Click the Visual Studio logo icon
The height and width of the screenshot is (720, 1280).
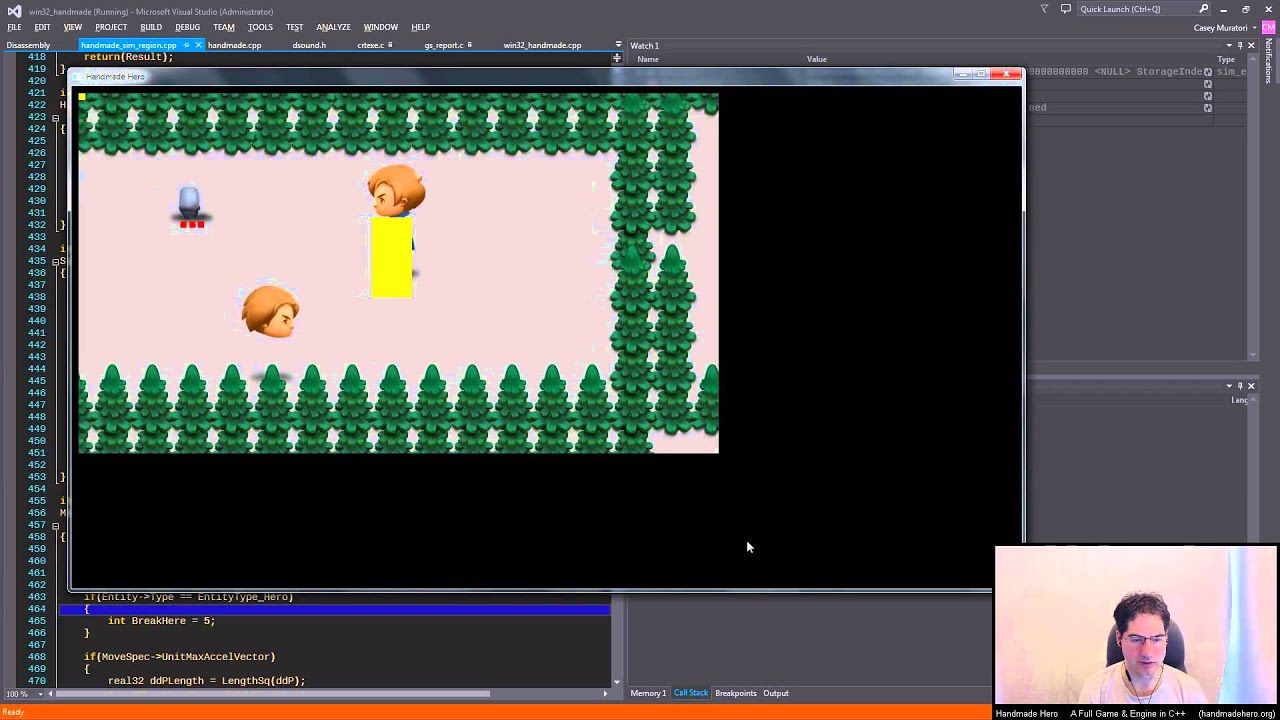pos(14,10)
